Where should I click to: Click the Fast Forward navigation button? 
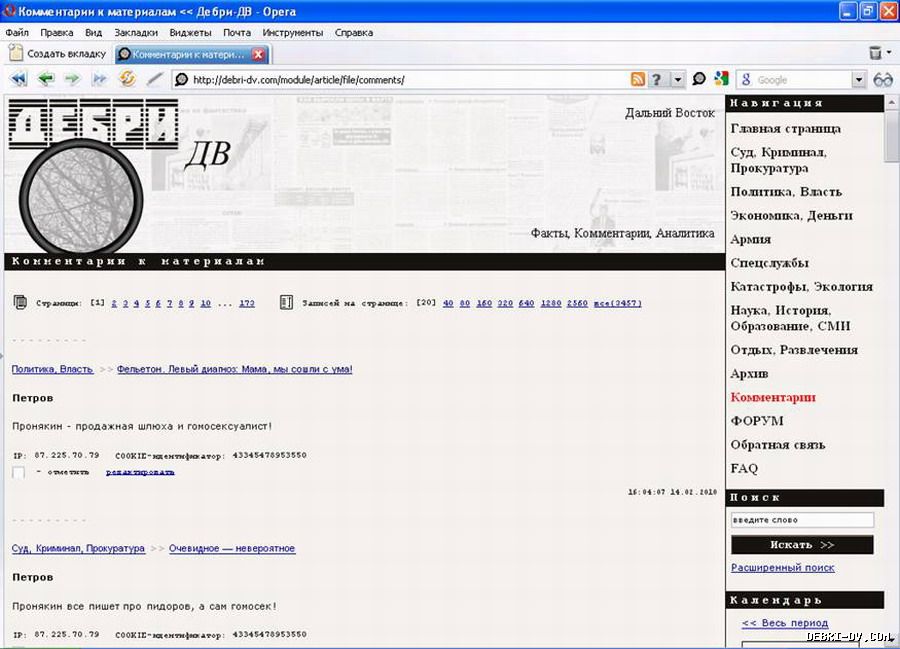click(99, 79)
